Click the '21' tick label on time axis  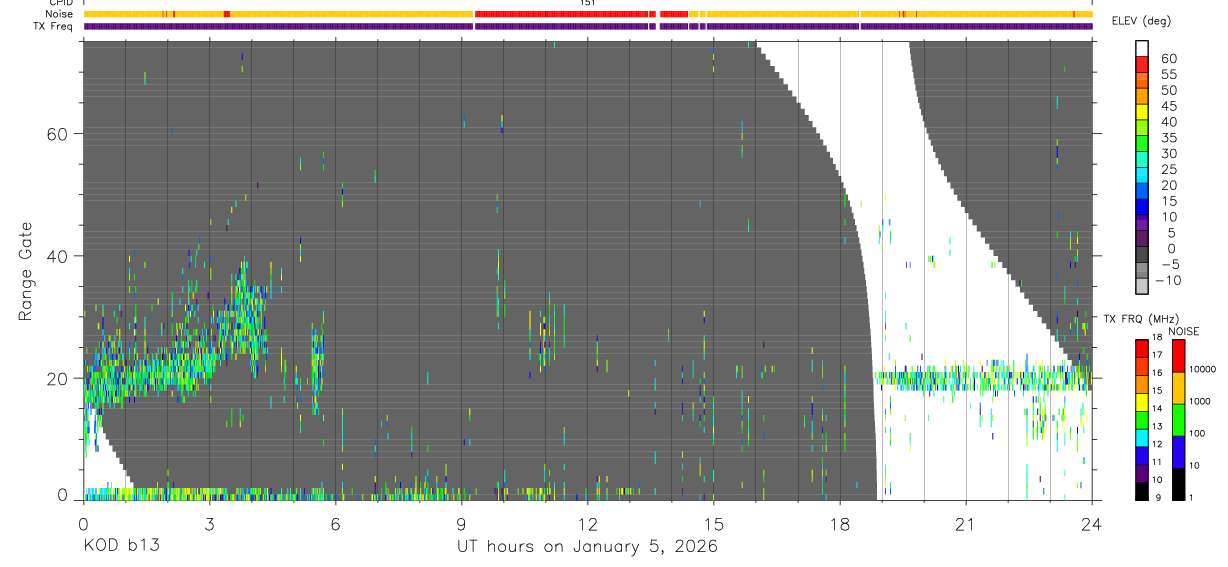click(x=966, y=523)
